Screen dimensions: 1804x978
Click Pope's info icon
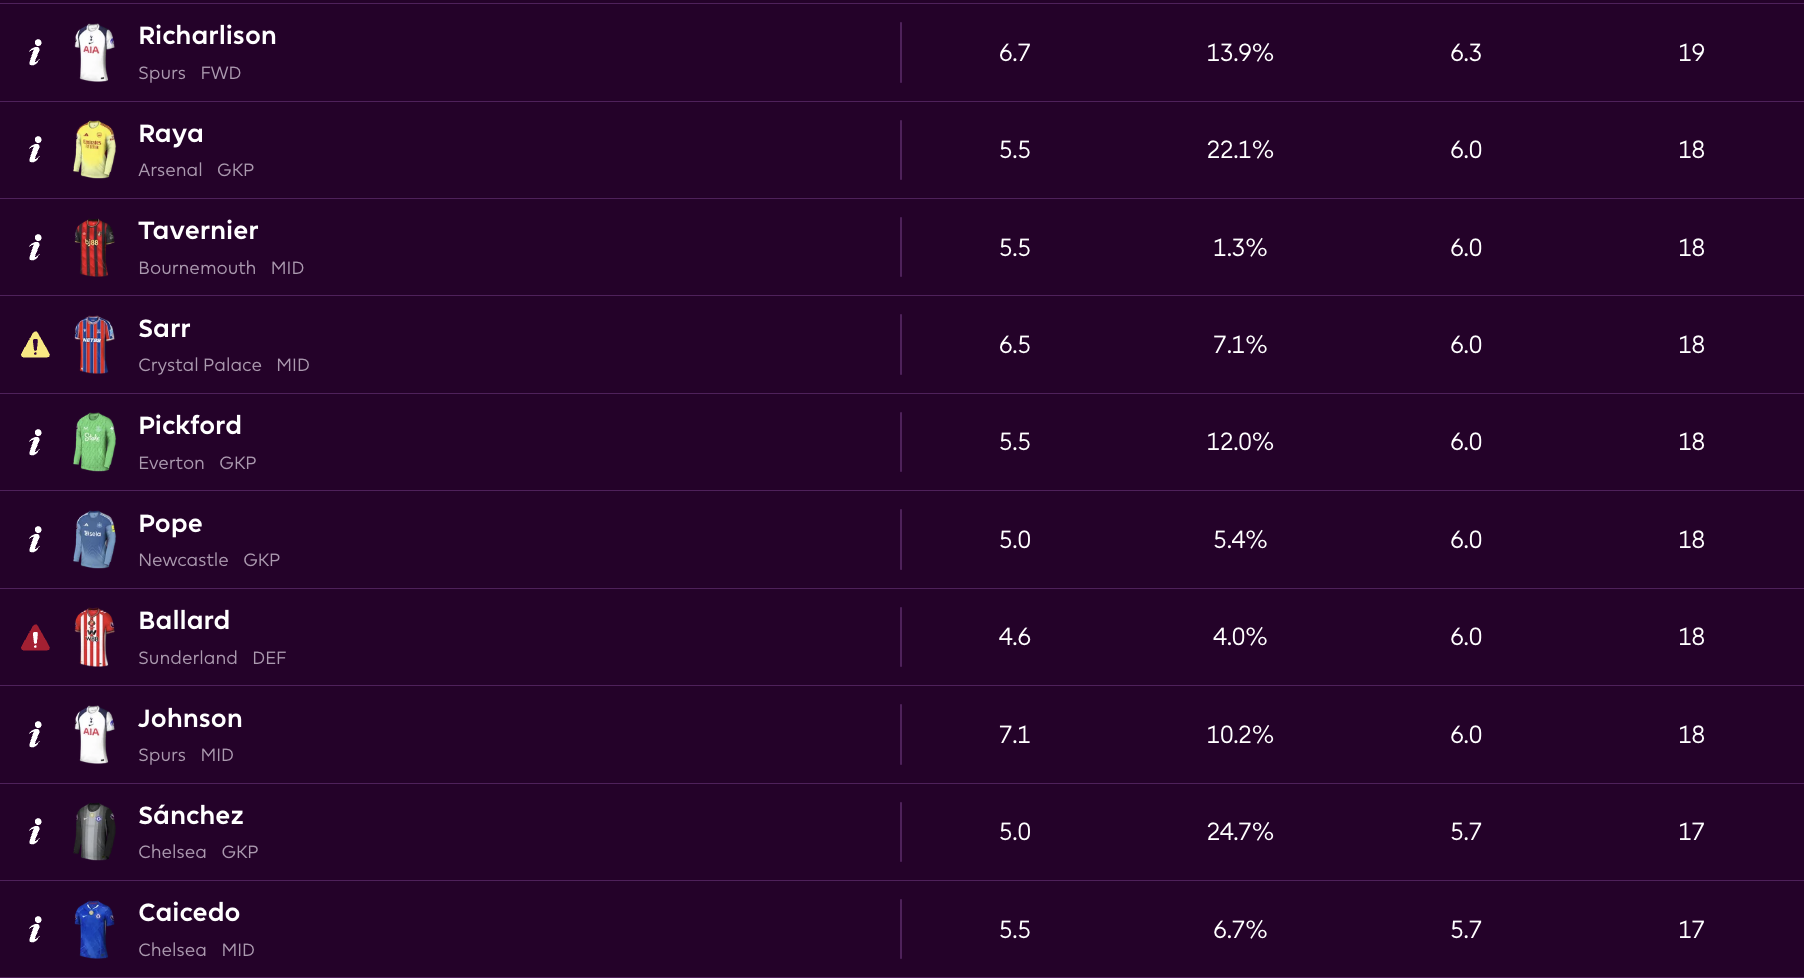pyautogui.click(x=35, y=540)
